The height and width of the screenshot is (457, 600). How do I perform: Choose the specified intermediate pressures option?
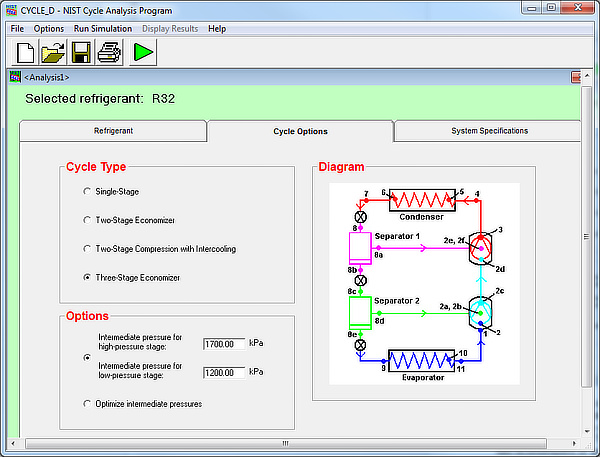pos(87,357)
